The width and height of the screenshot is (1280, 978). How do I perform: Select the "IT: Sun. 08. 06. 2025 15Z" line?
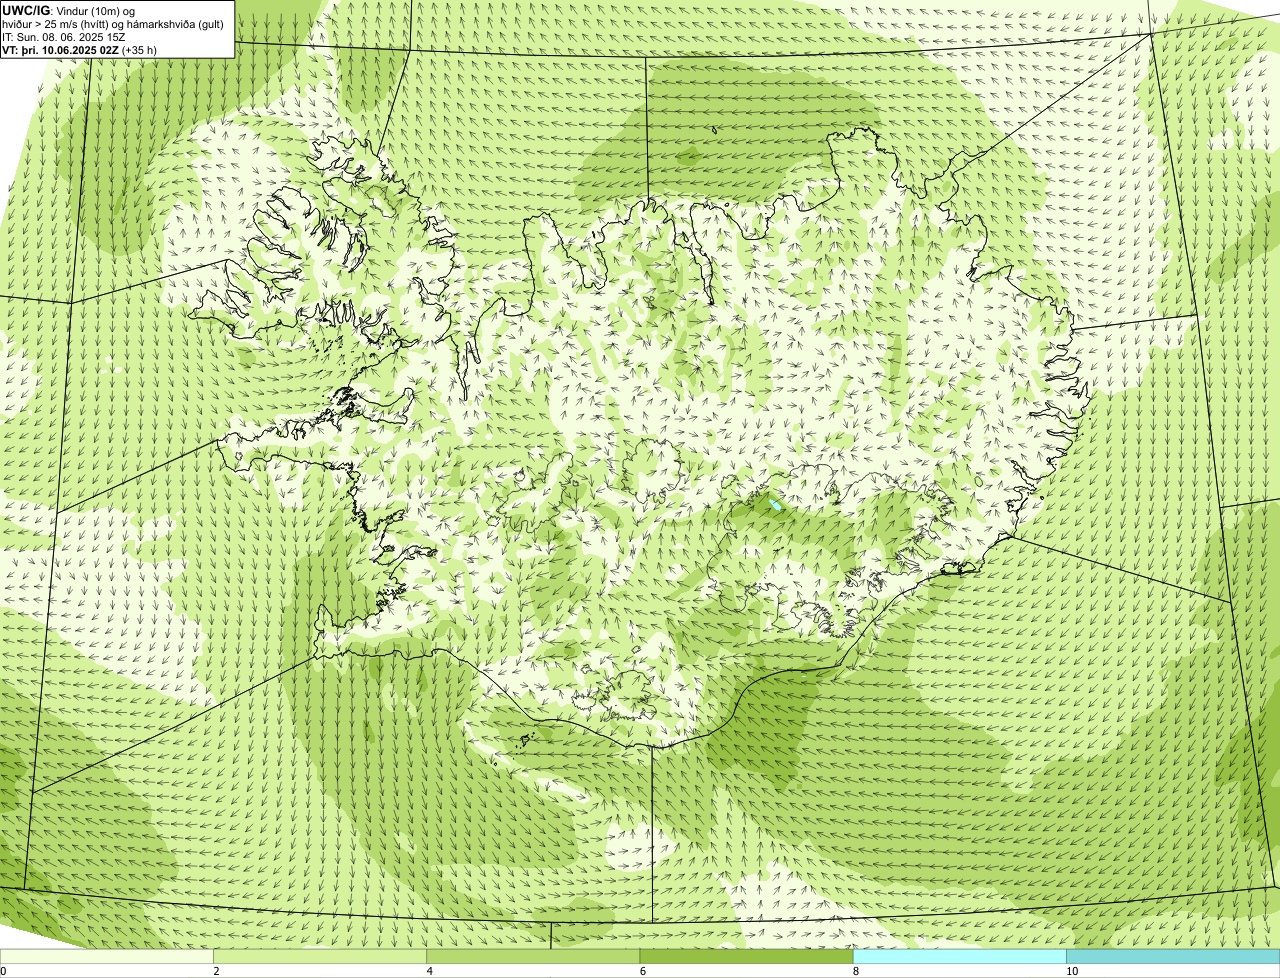tap(65, 37)
